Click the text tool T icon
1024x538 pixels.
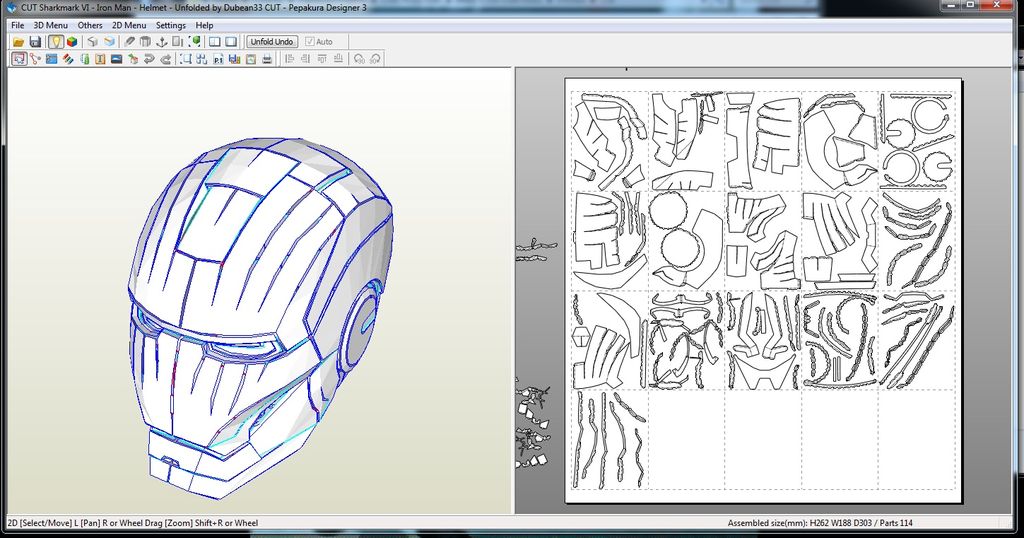(100, 59)
